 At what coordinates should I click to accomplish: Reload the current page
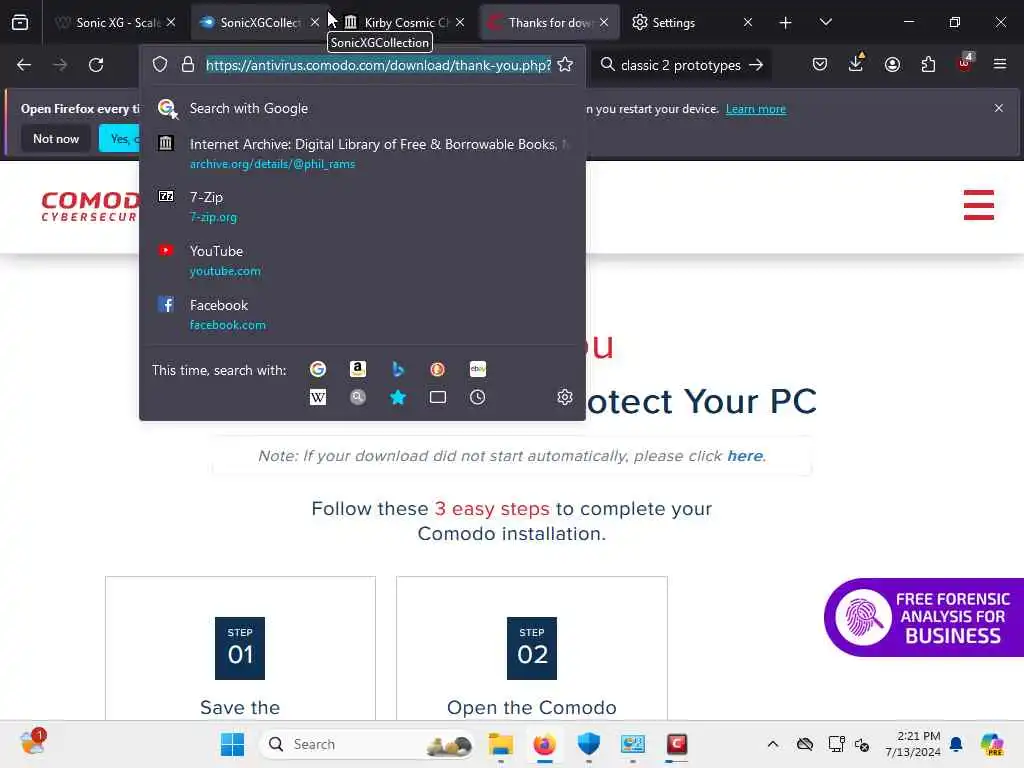[96, 65]
